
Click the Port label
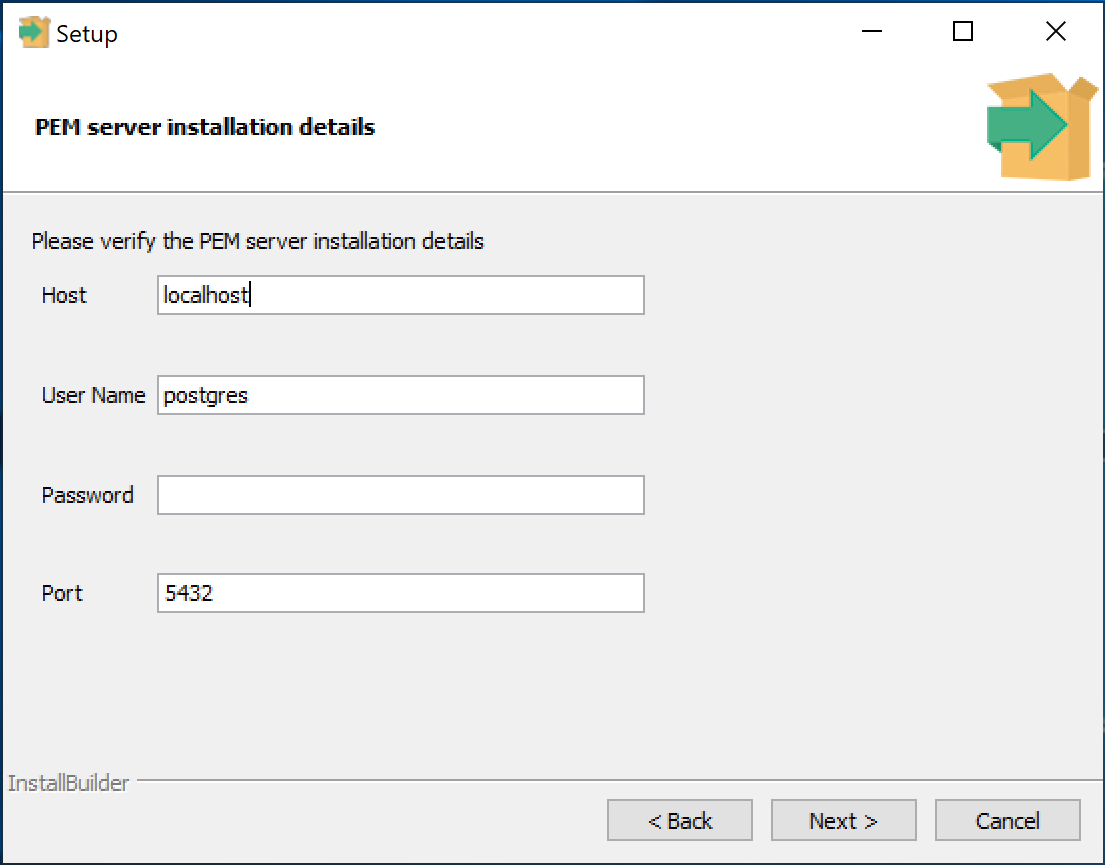pyautogui.click(x=62, y=594)
